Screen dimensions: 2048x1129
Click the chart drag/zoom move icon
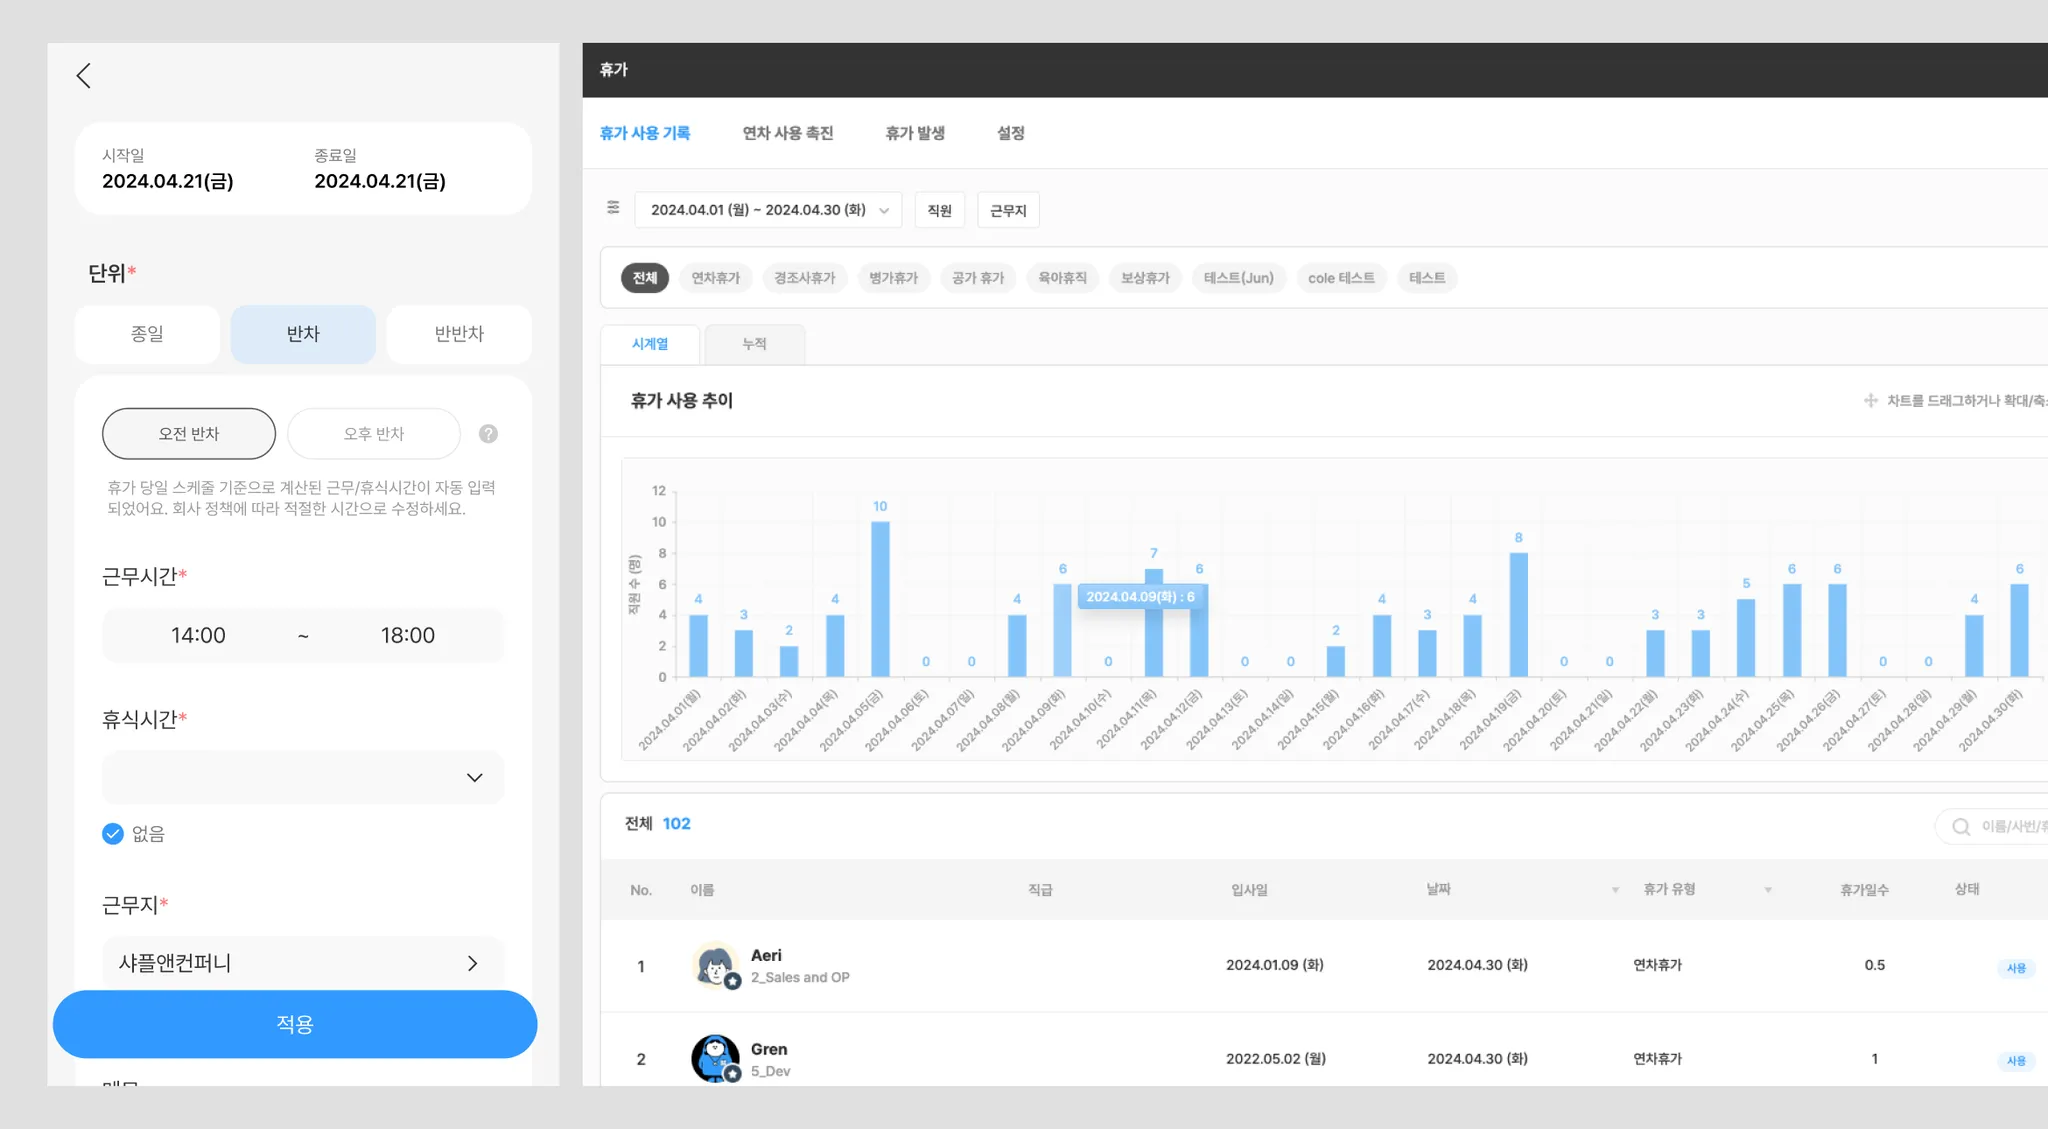click(1870, 401)
